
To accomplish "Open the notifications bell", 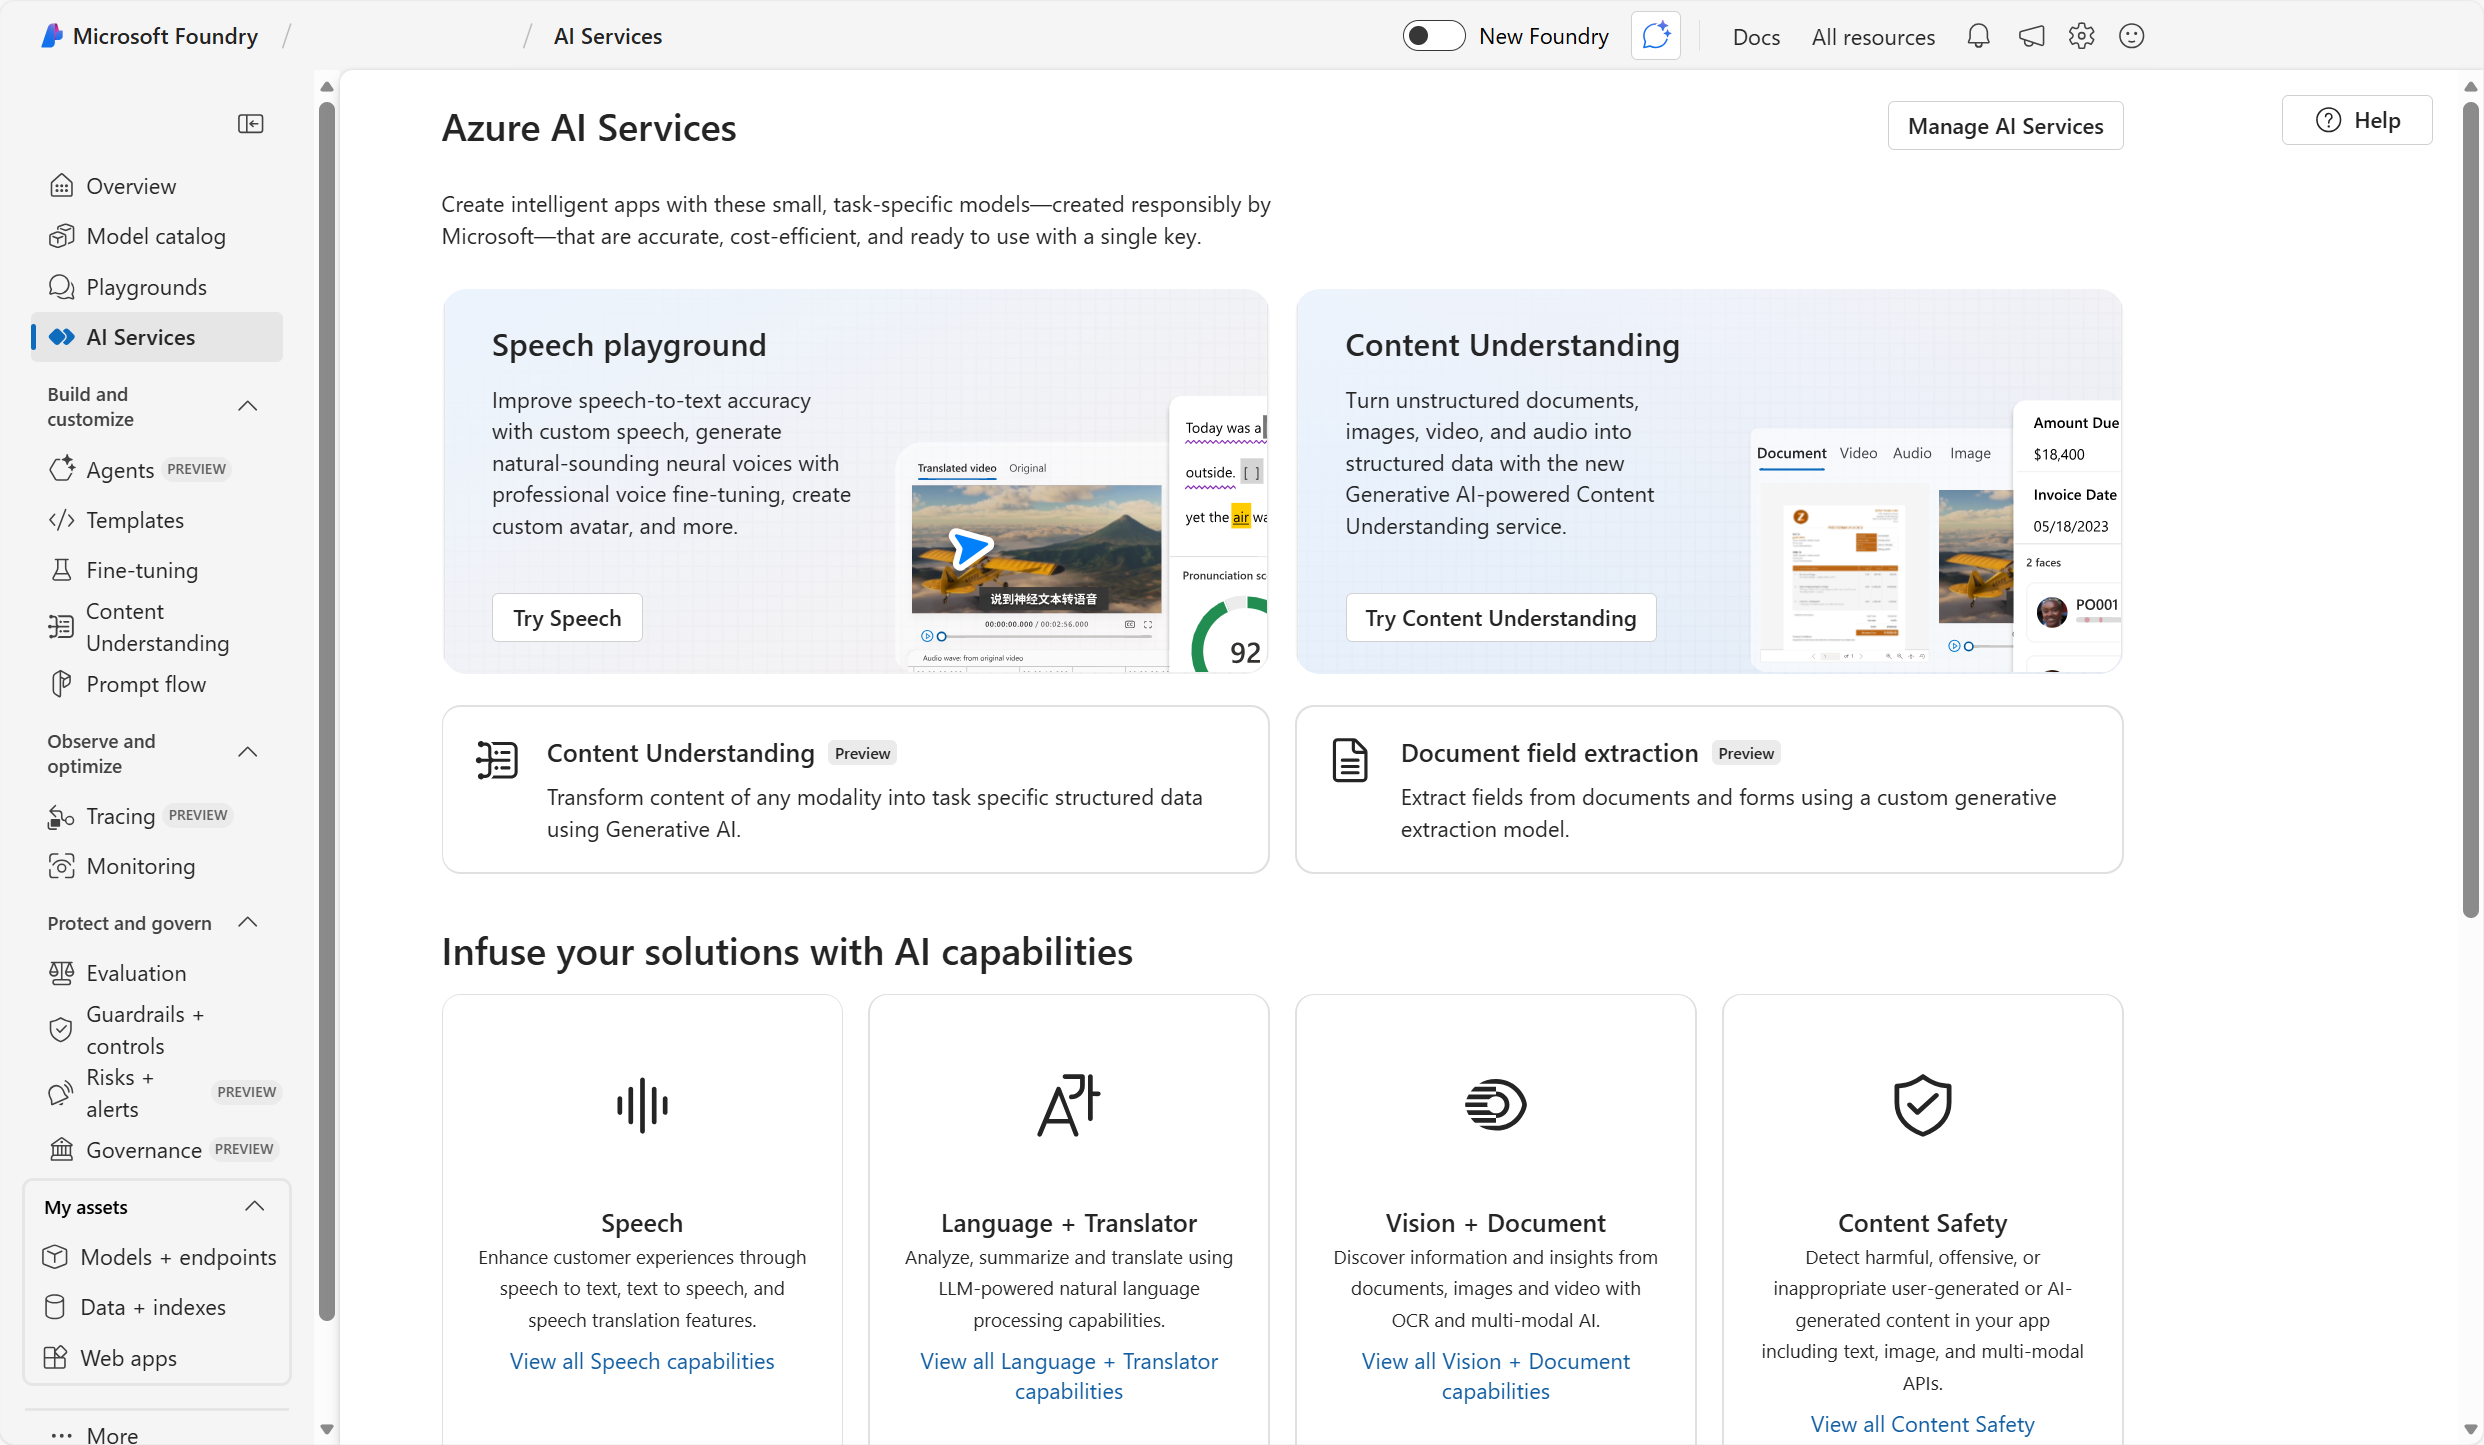I will pyautogui.click(x=1978, y=36).
